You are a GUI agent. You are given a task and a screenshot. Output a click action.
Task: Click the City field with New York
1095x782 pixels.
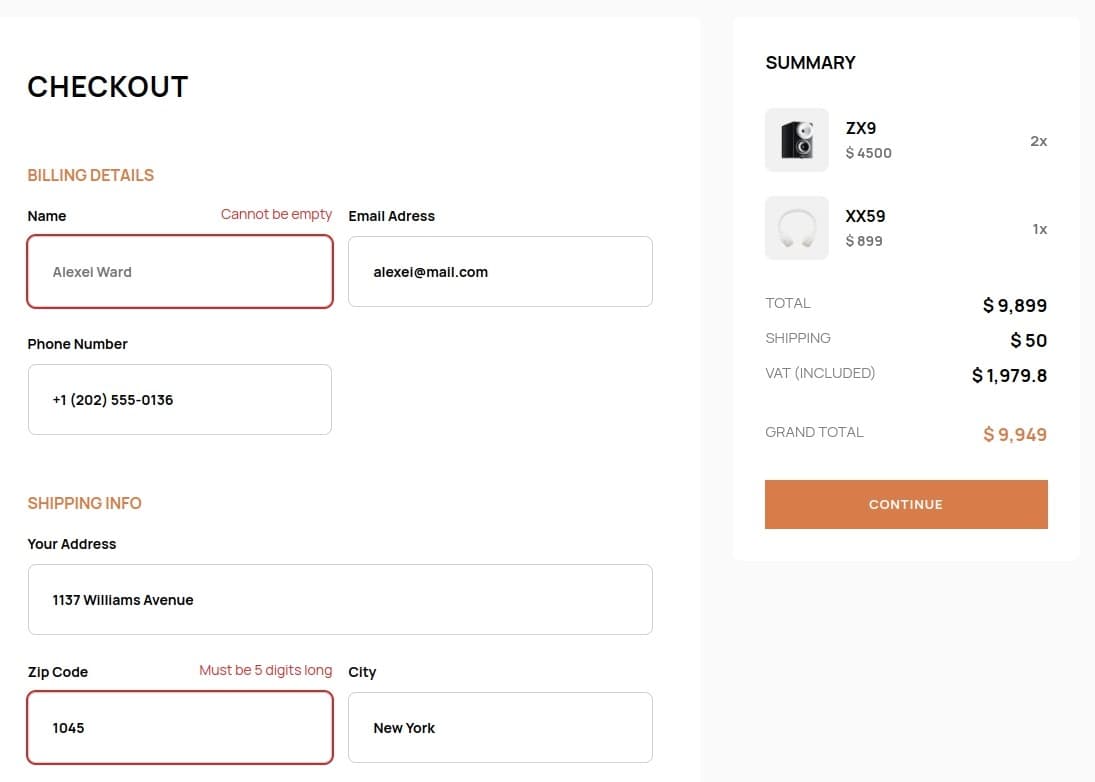coord(500,728)
